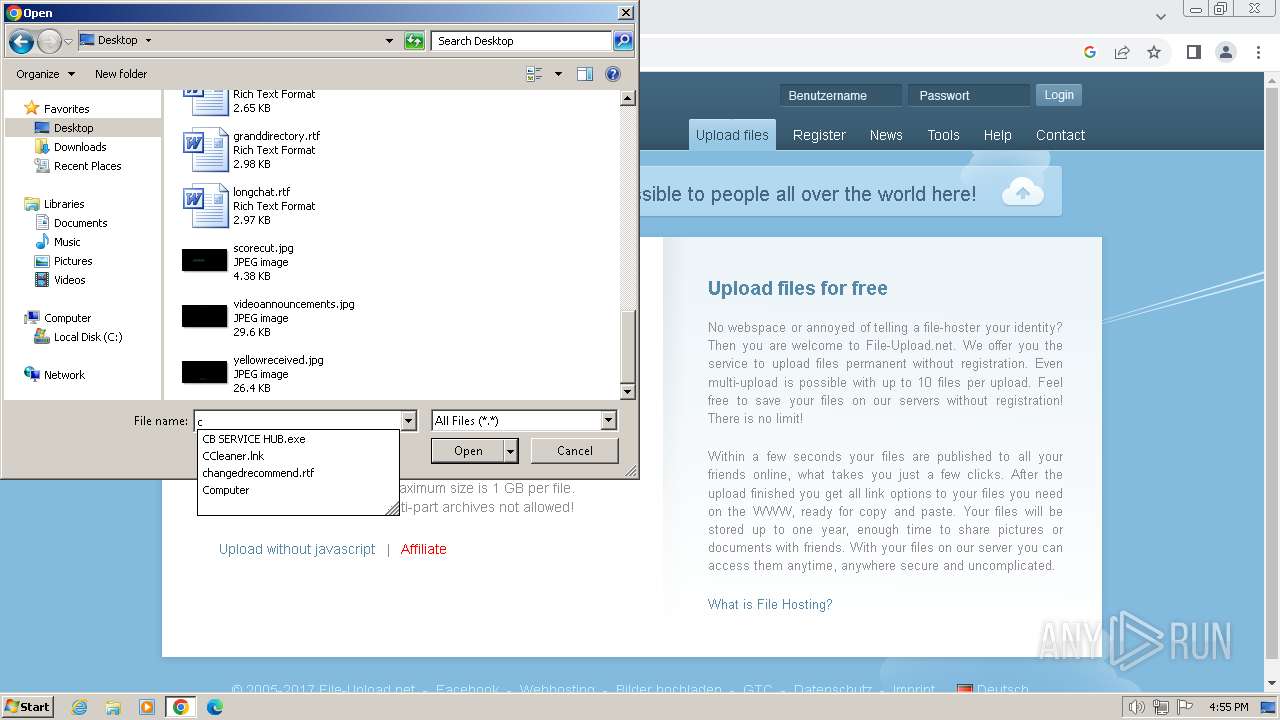Image resolution: width=1280 pixels, height=720 pixels.
Task: Click into the File name field
Action: tap(297, 421)
